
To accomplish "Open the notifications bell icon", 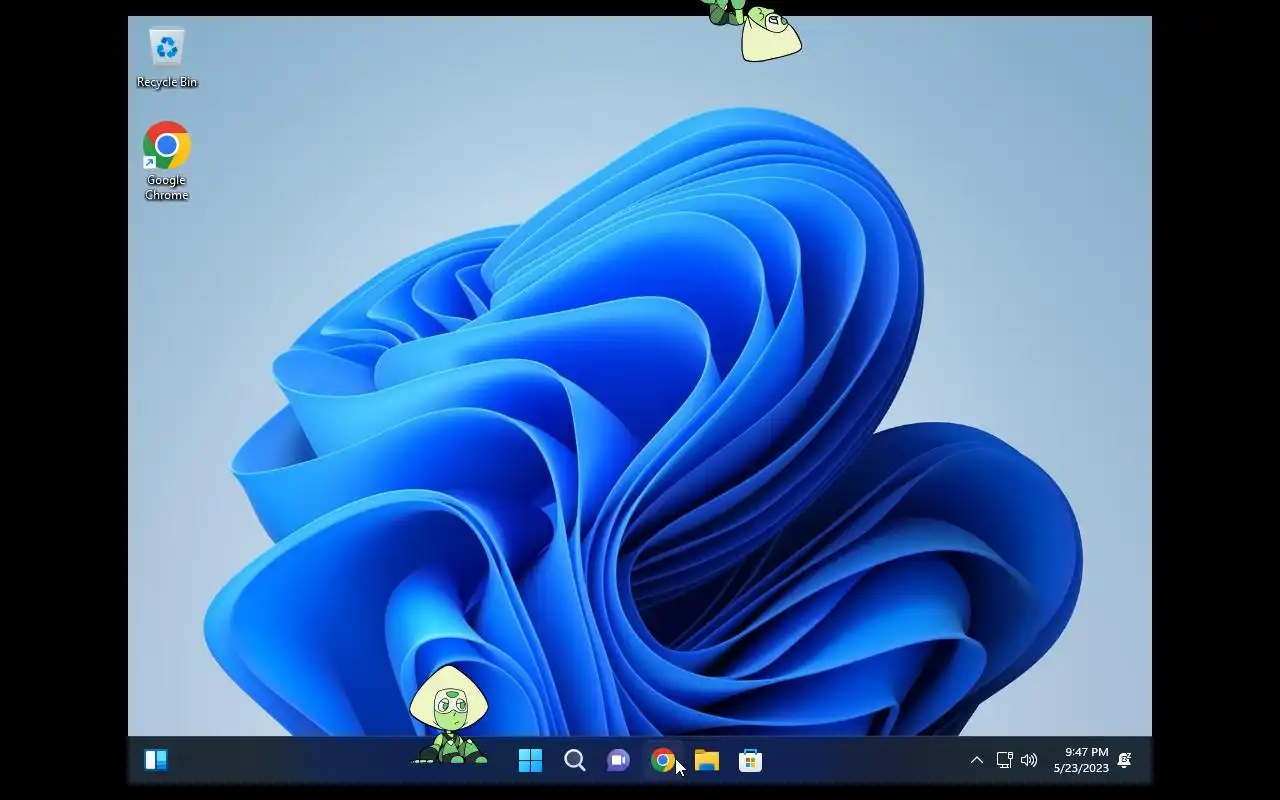I will [1124, 761].
